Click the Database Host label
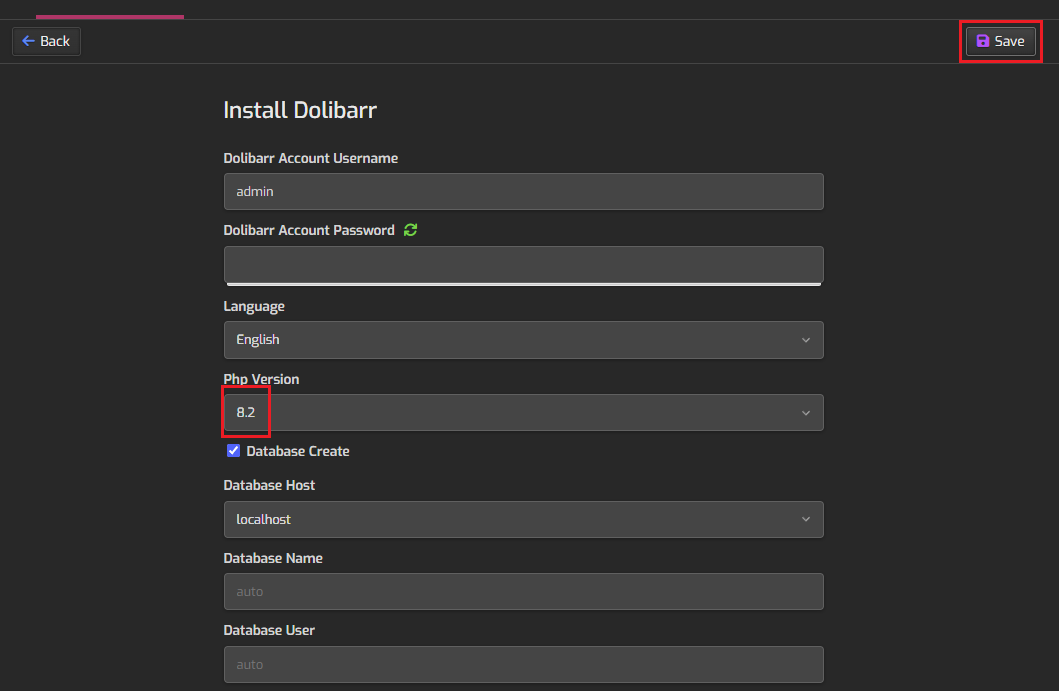 tap(269, 485)
